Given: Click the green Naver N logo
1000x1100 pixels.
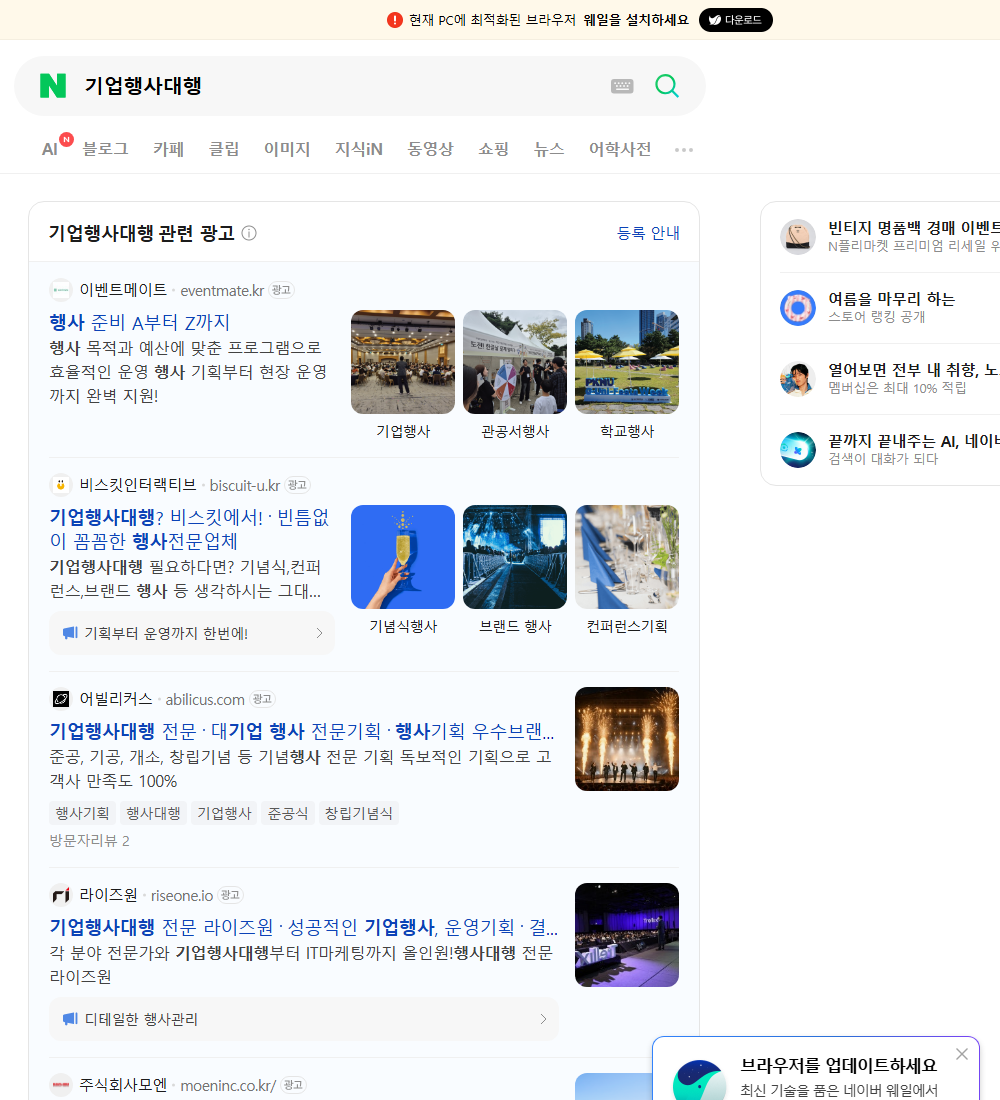Looking at the screenshot, I should pyautogui.click(x=53, y=86).
